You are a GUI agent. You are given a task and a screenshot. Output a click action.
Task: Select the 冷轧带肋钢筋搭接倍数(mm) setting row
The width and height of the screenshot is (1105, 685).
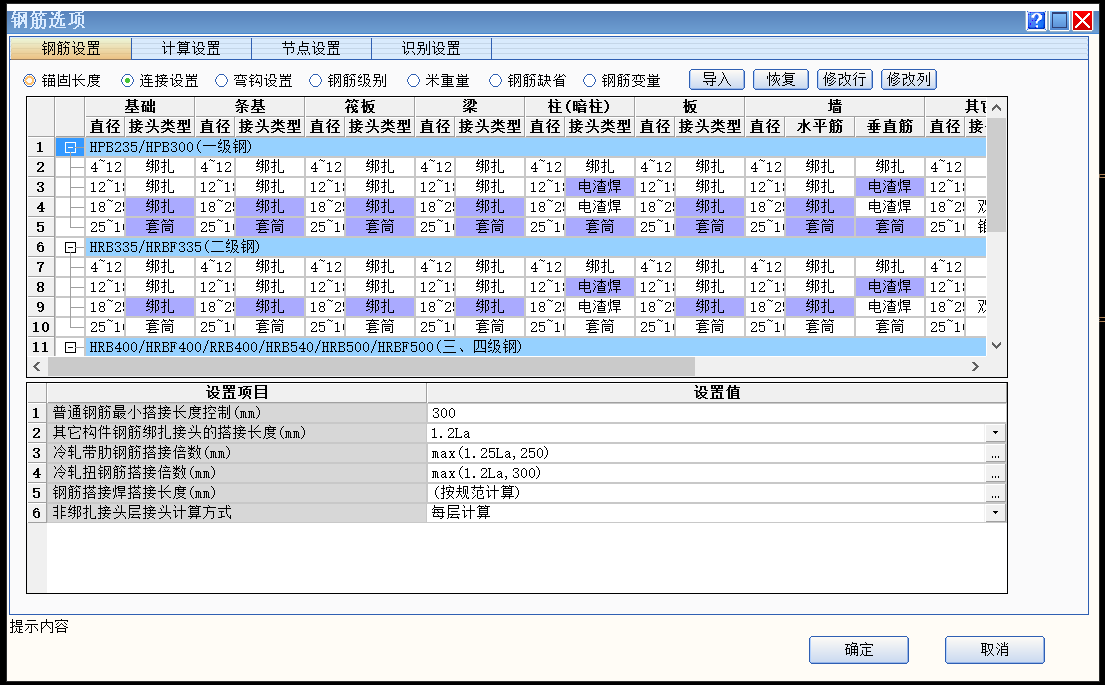pos(236,453)
